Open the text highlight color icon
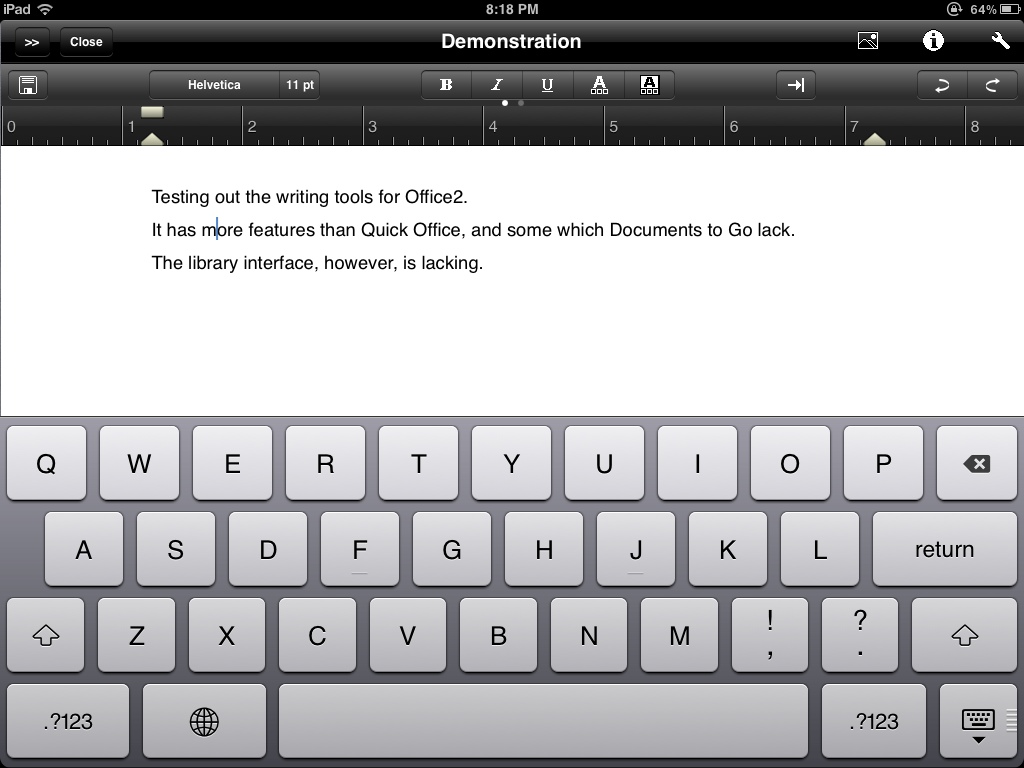The image size is (1024, 768). [649, 86]
